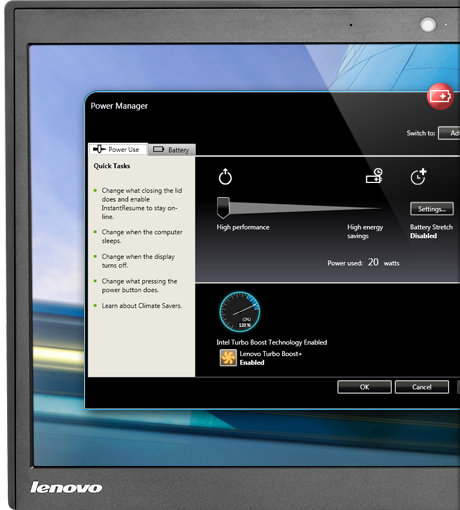Open 'Learn about Climate Savers' link

[x=142, y=306]
